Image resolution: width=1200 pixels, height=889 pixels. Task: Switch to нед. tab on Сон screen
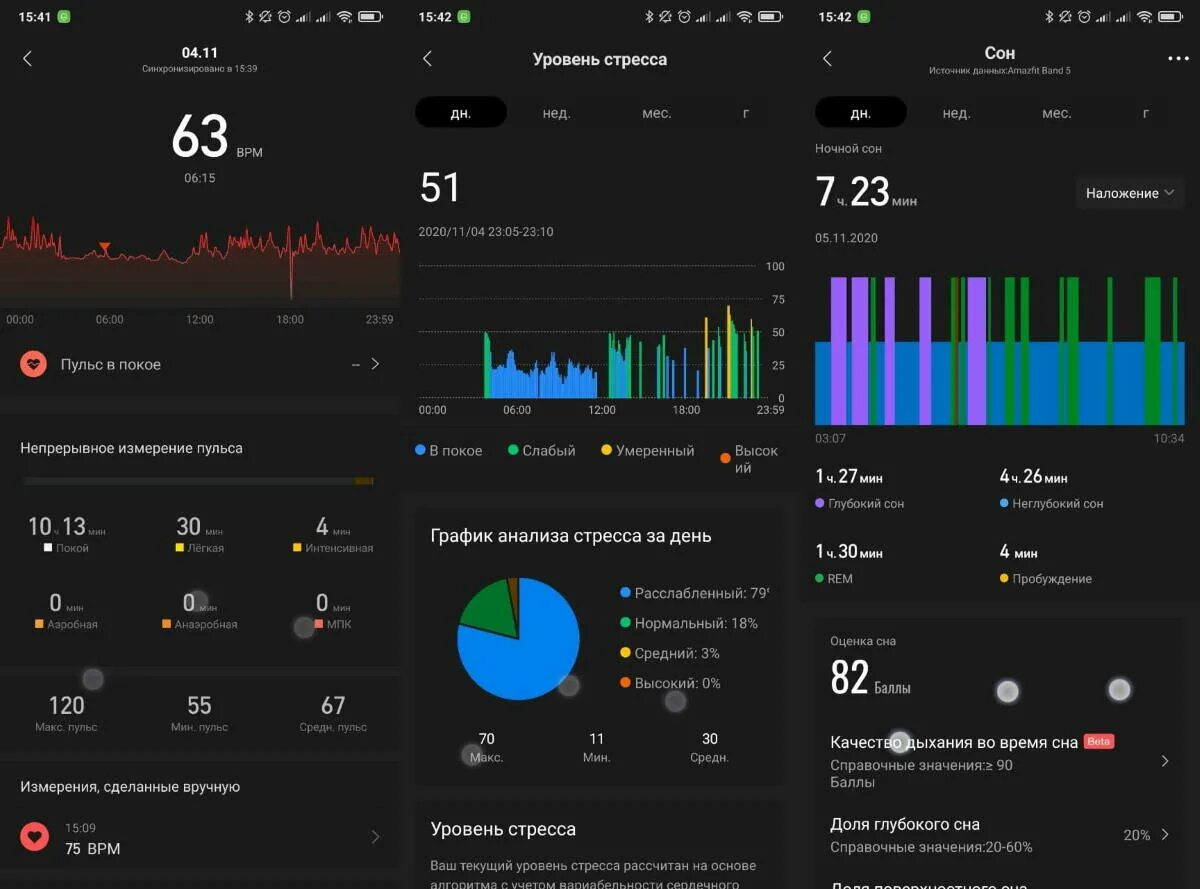(956, 113)
